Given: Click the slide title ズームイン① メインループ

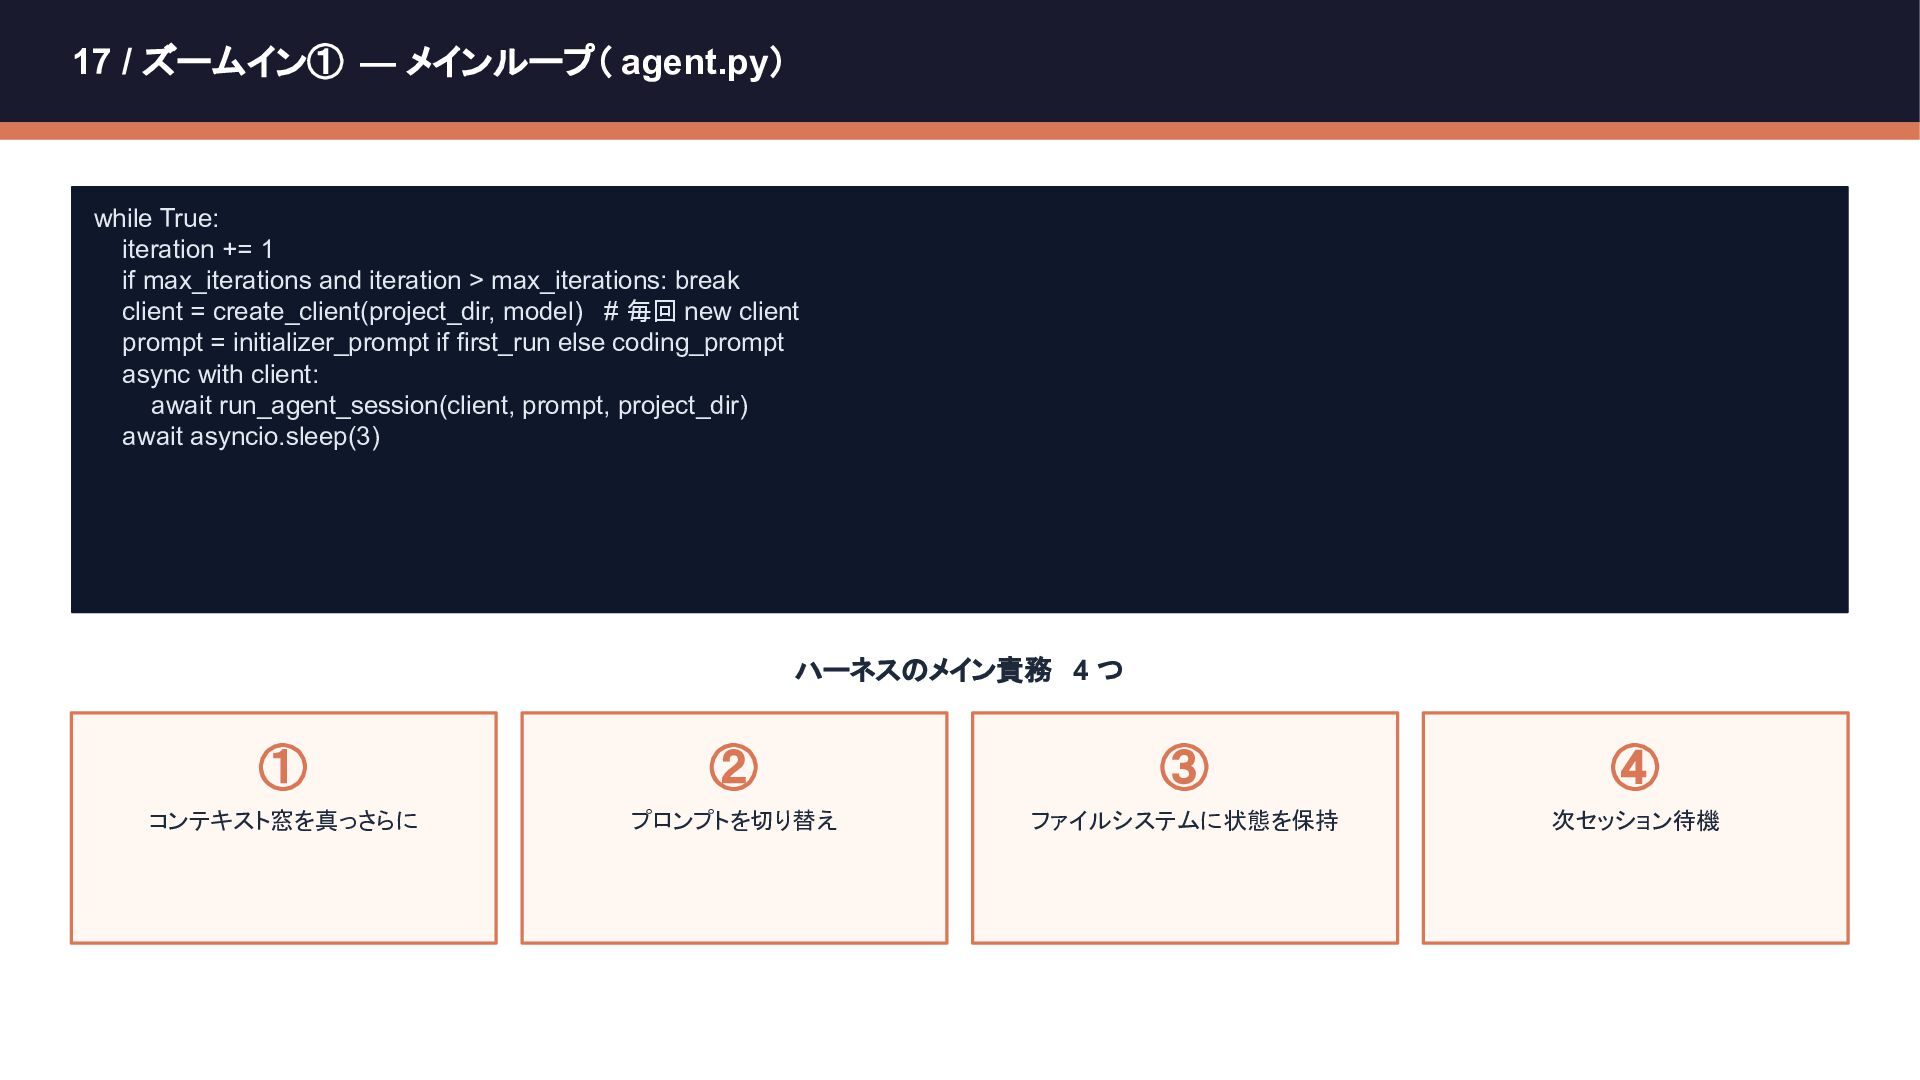Looking at the screenshot, I should 428,62.
